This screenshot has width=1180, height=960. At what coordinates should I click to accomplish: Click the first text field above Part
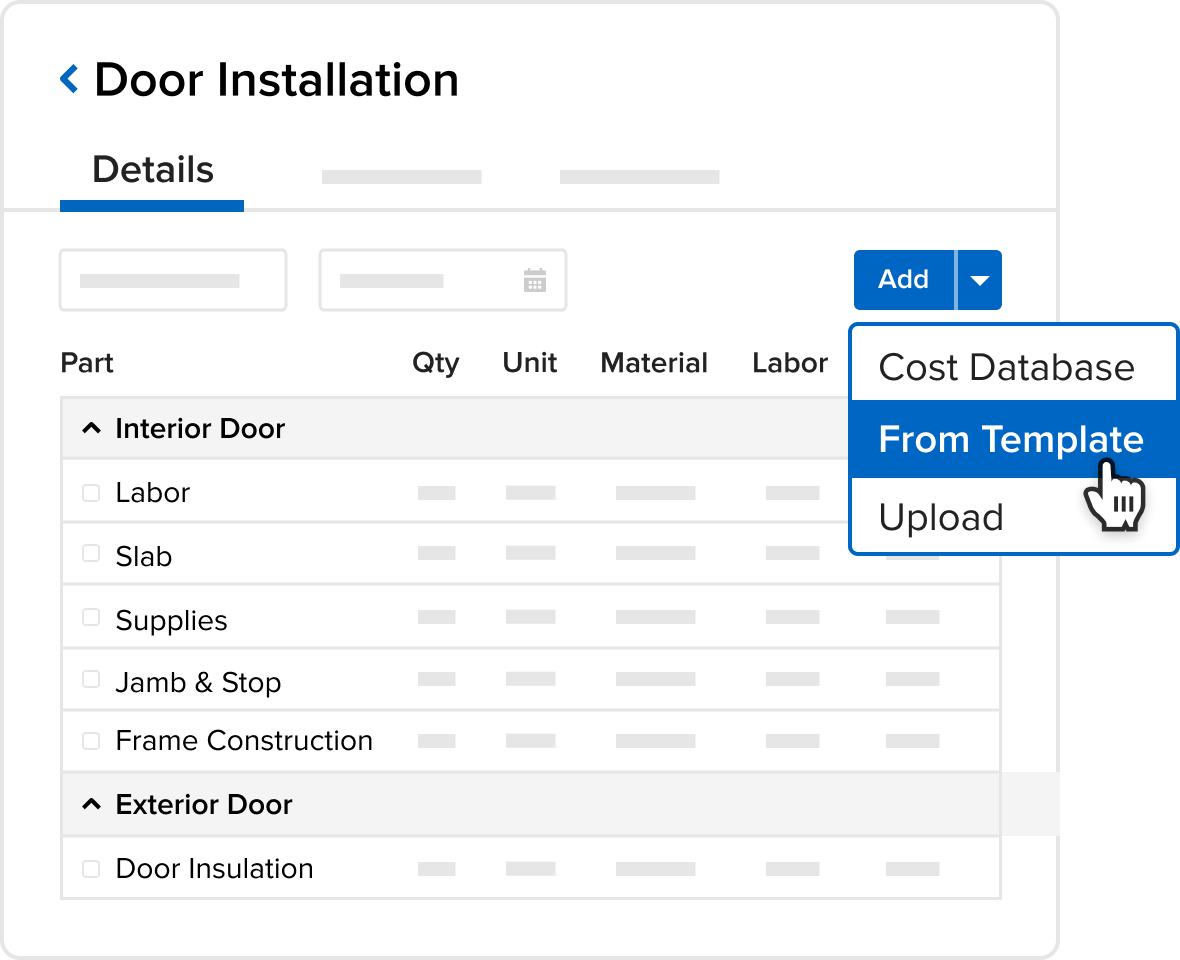[x=173, y=280]
